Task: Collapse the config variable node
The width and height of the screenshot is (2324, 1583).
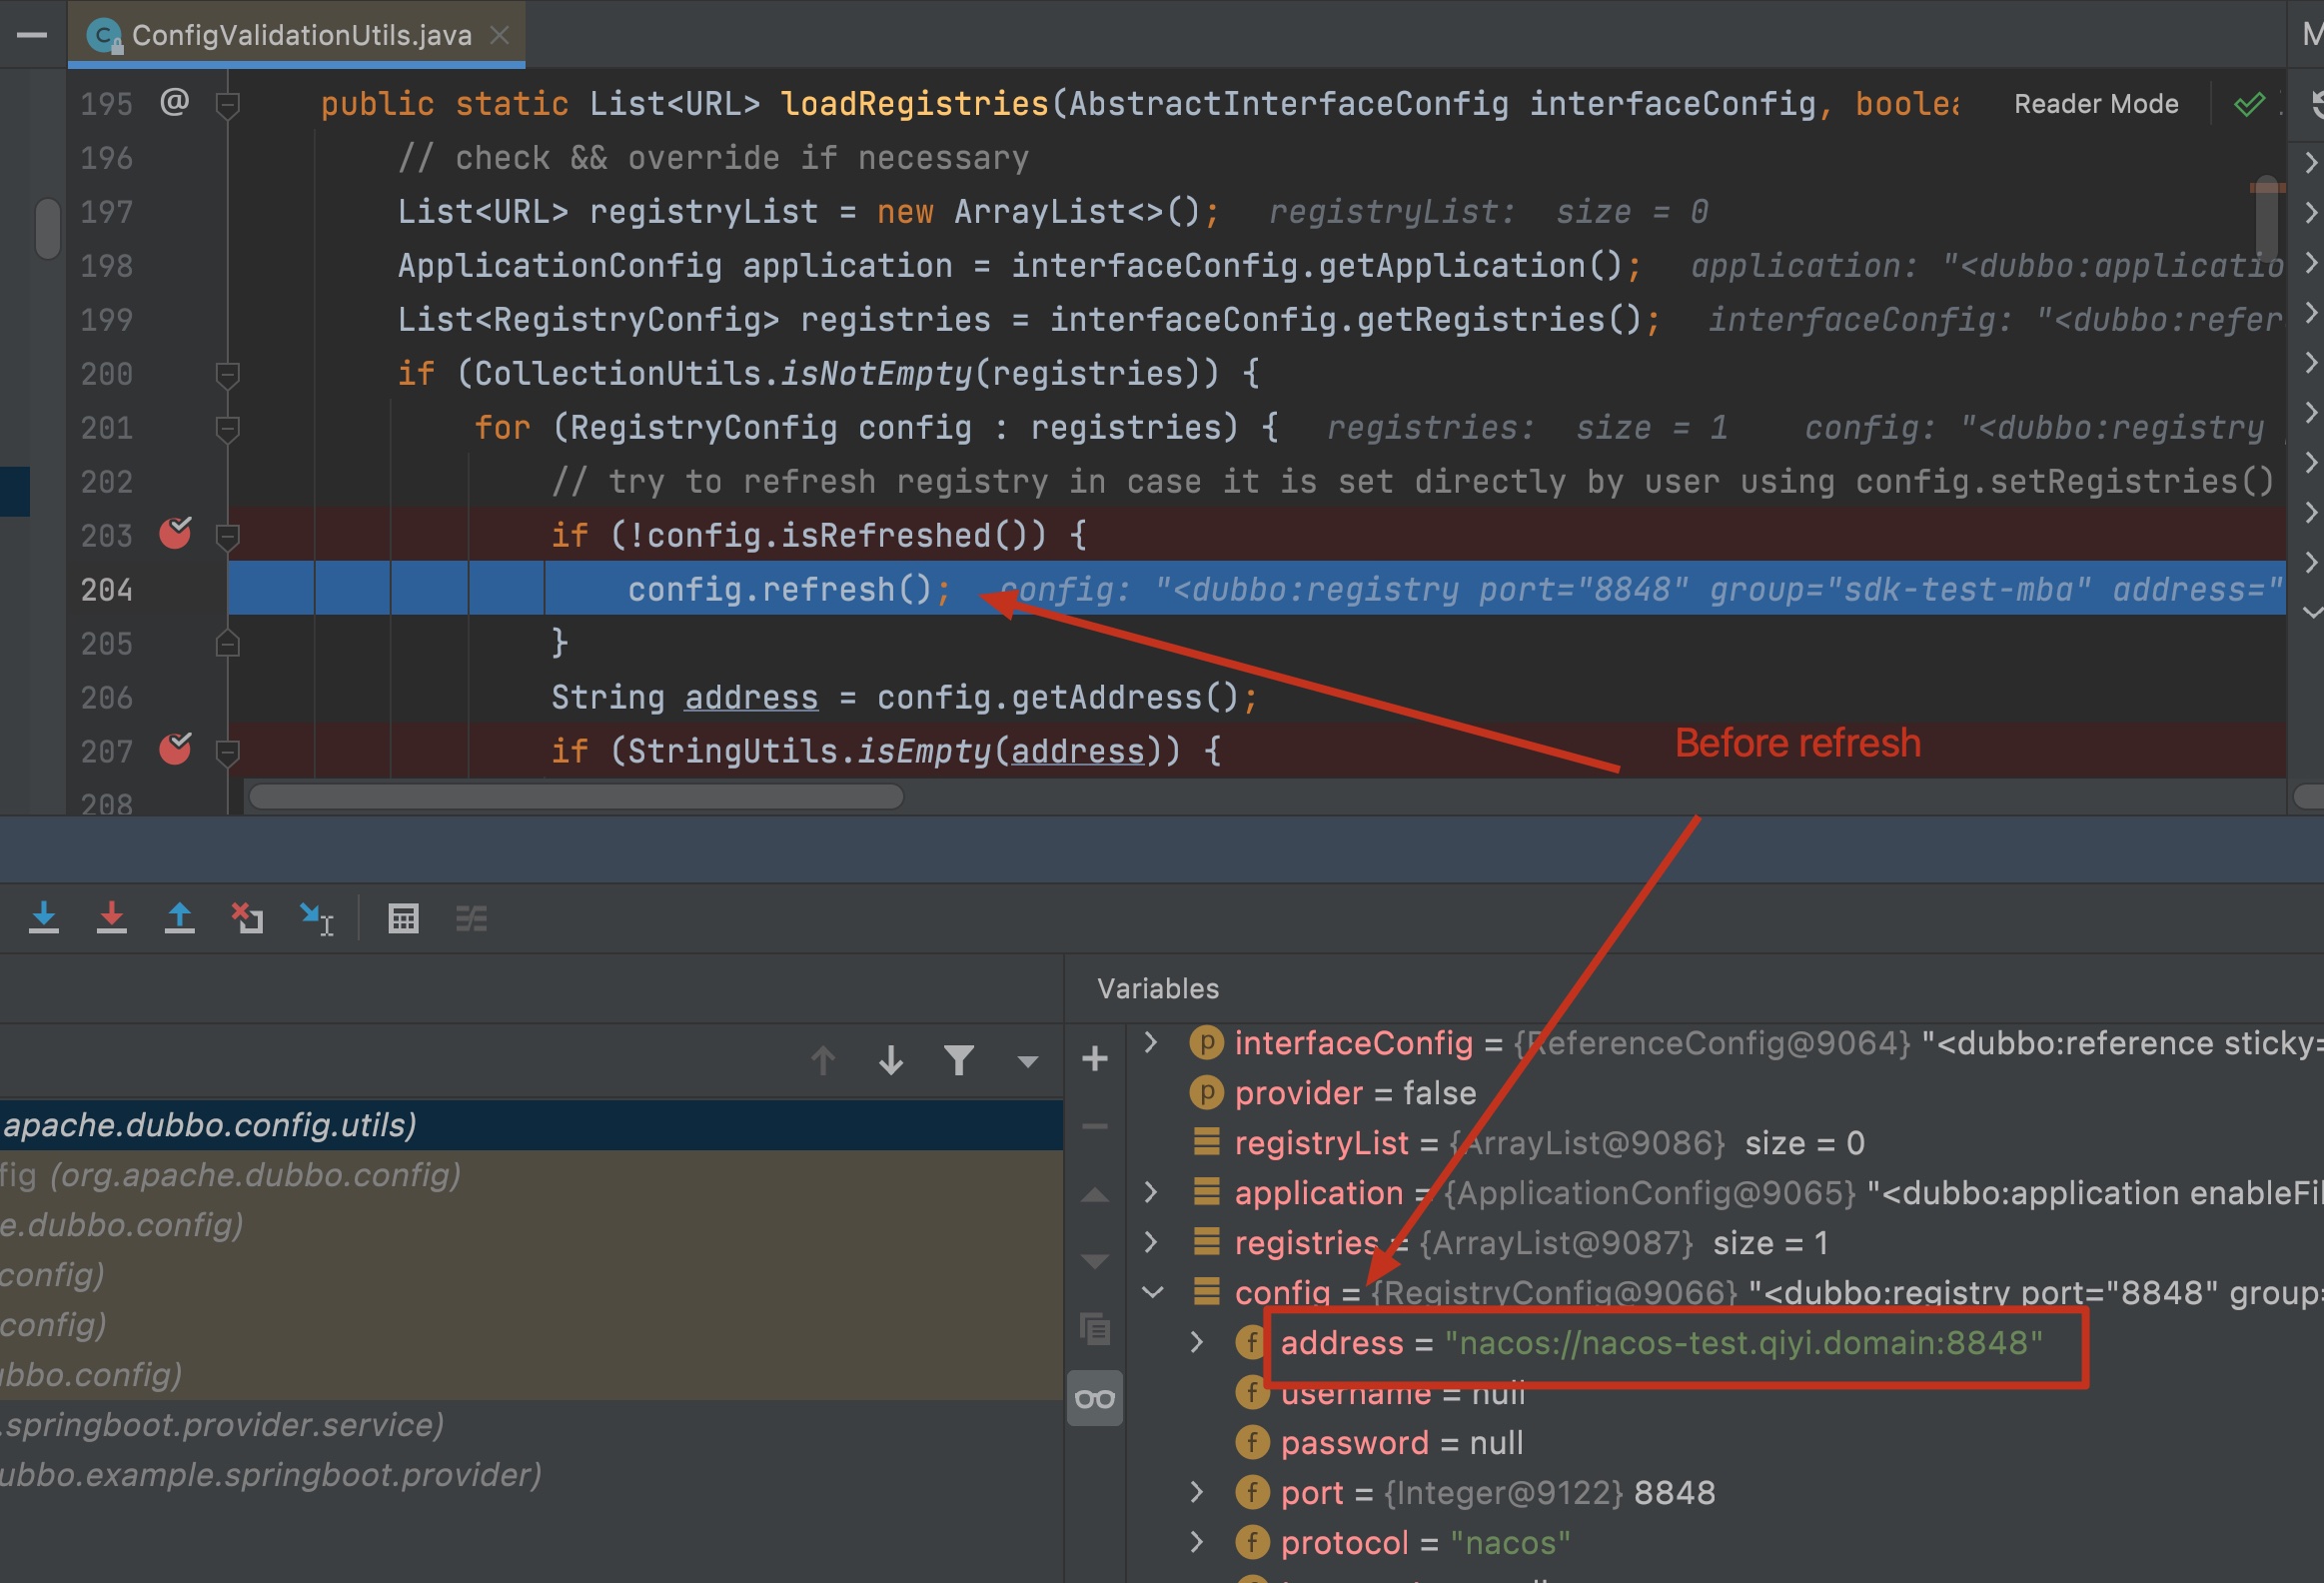Action: [1152, 1292]
